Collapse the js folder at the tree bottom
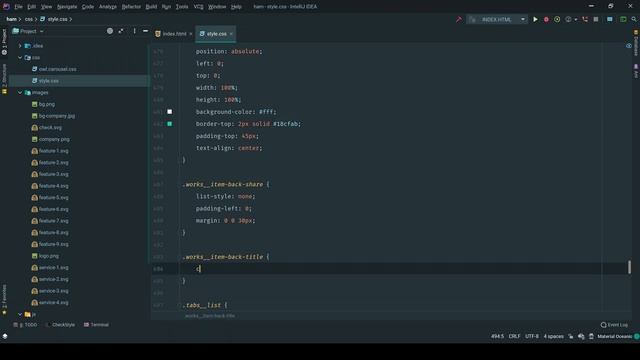Screen dimensions: 640x360 (20, 314)
